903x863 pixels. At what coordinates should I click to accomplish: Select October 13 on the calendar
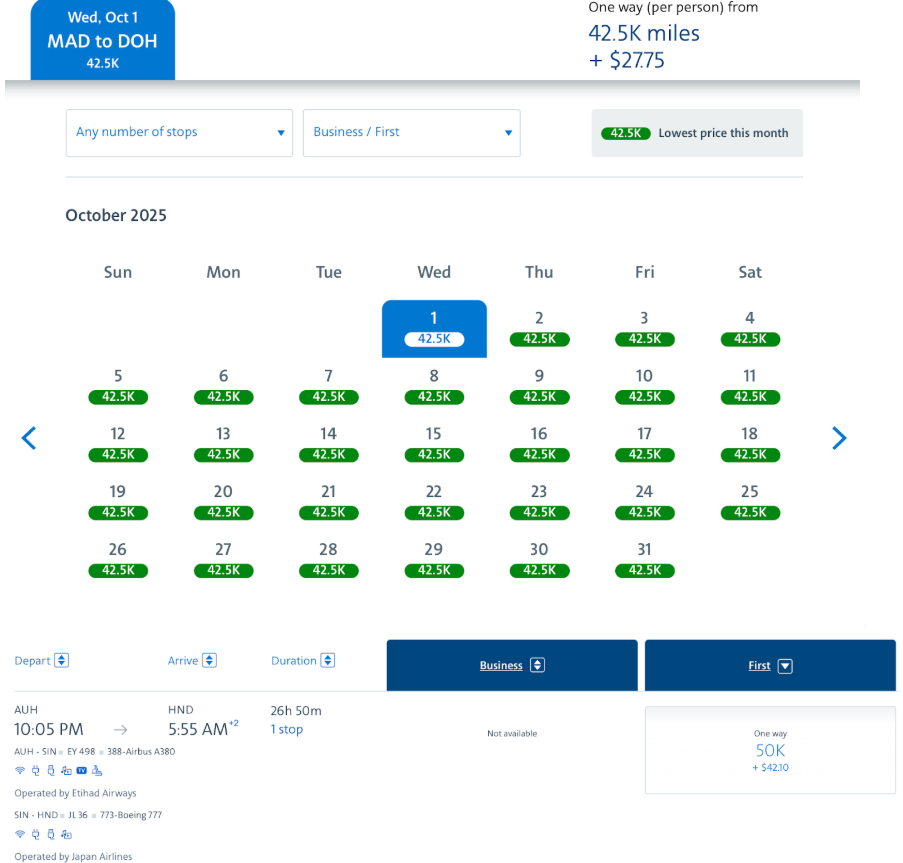click(x=223, y=444)
